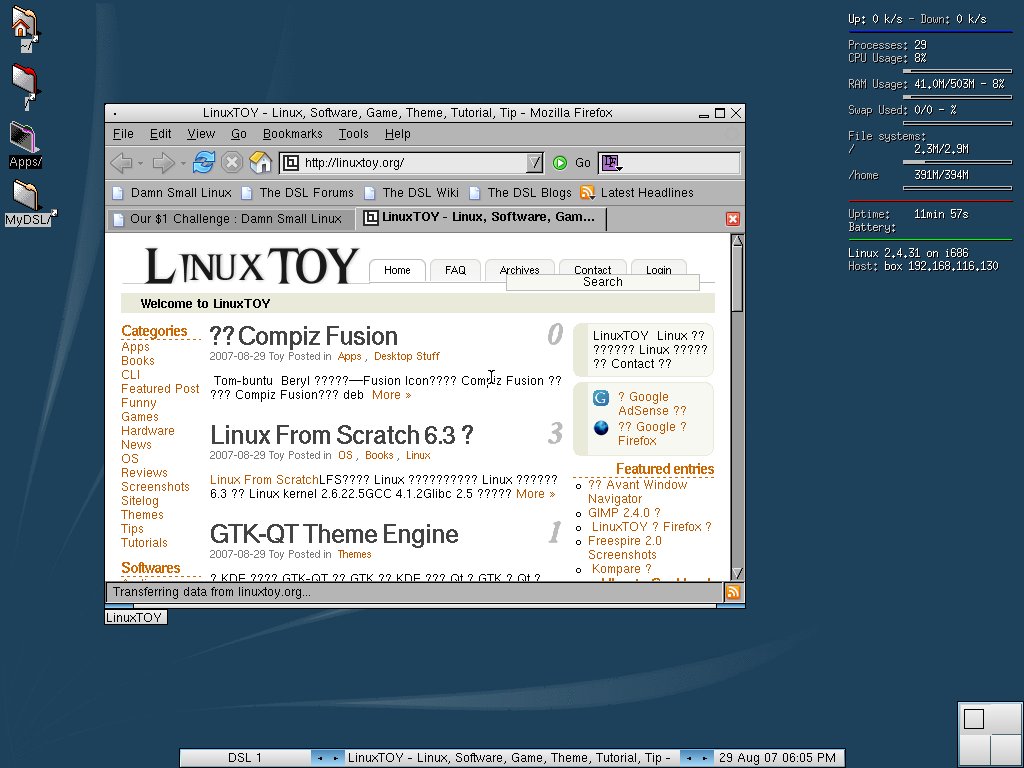Click the scrollbar up arrow
1024x768 pixels.
(737, 240)
